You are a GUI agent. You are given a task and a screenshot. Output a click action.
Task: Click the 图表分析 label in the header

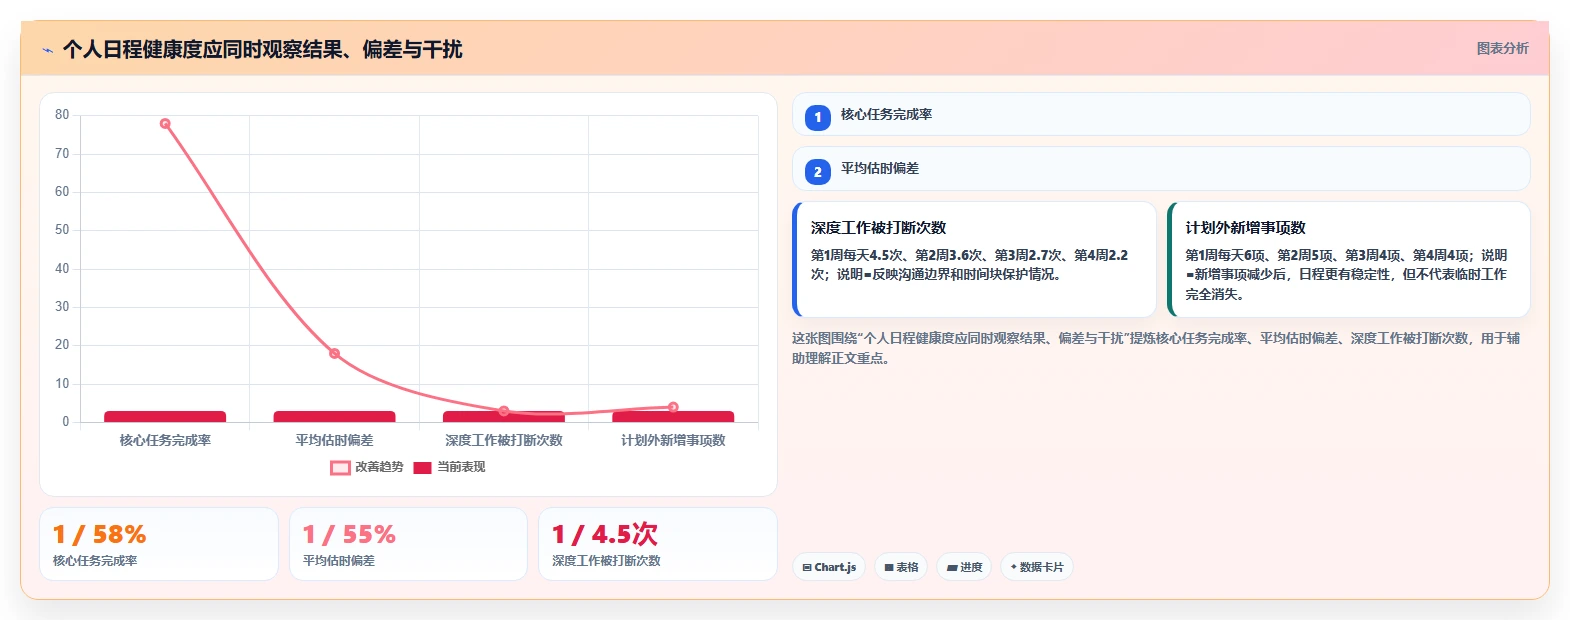pyautogui.click(x=1502, y=48)
